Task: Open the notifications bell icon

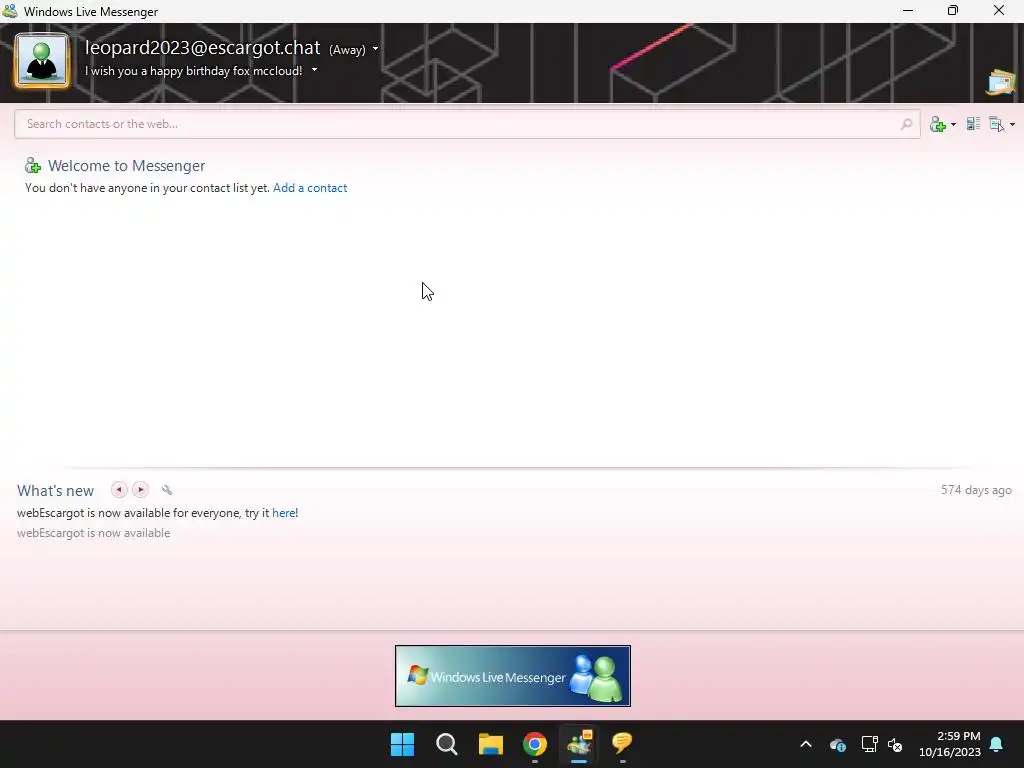Action: pyautogui.click(x=997, y=744)
